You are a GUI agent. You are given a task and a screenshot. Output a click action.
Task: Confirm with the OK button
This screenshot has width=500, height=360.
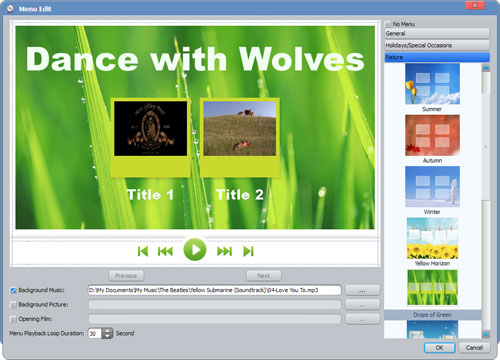(x=439, y=348)
